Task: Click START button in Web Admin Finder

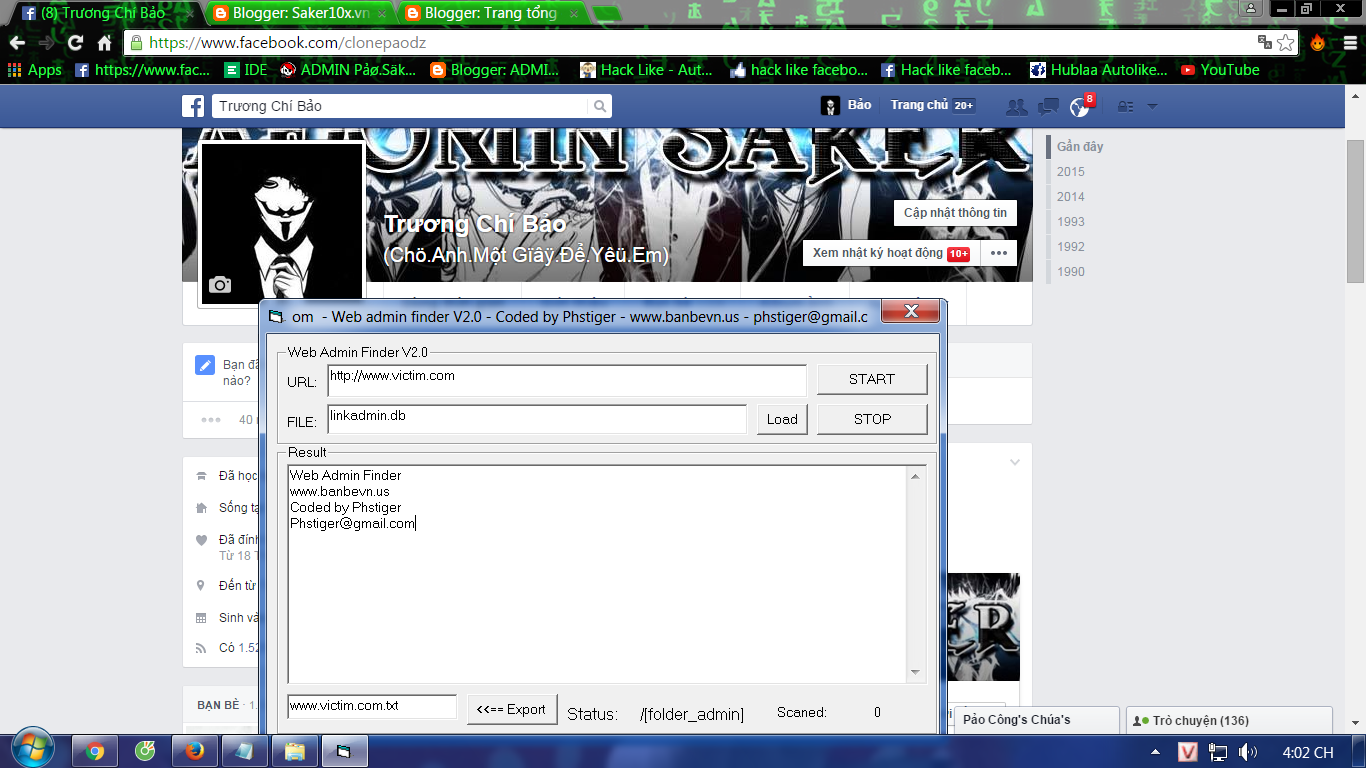Action: pos(872,379)
